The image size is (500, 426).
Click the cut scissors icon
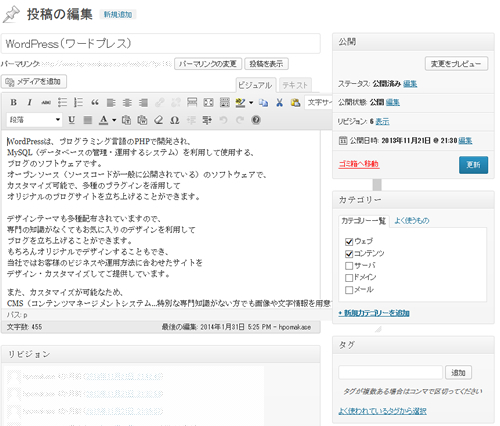[x=279, y=102]
